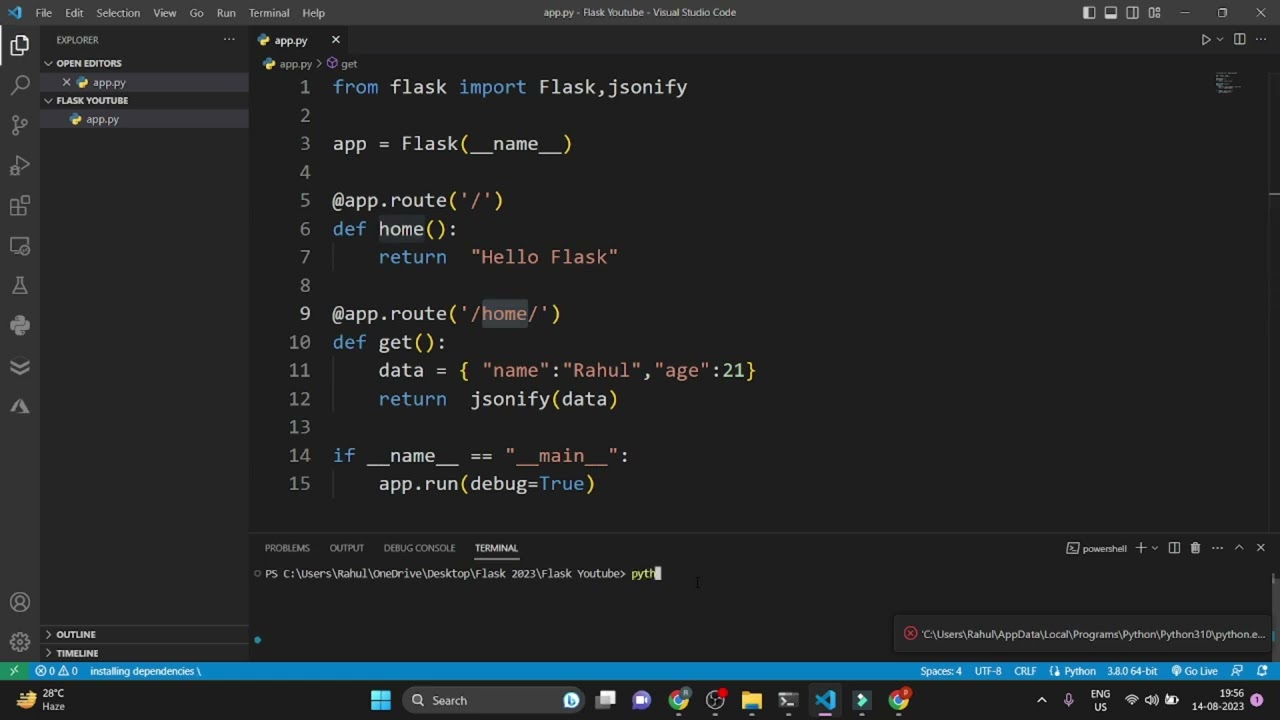Switch to the Problems tab
This screenshot has height=720, width=1280.
pos(287,548)
